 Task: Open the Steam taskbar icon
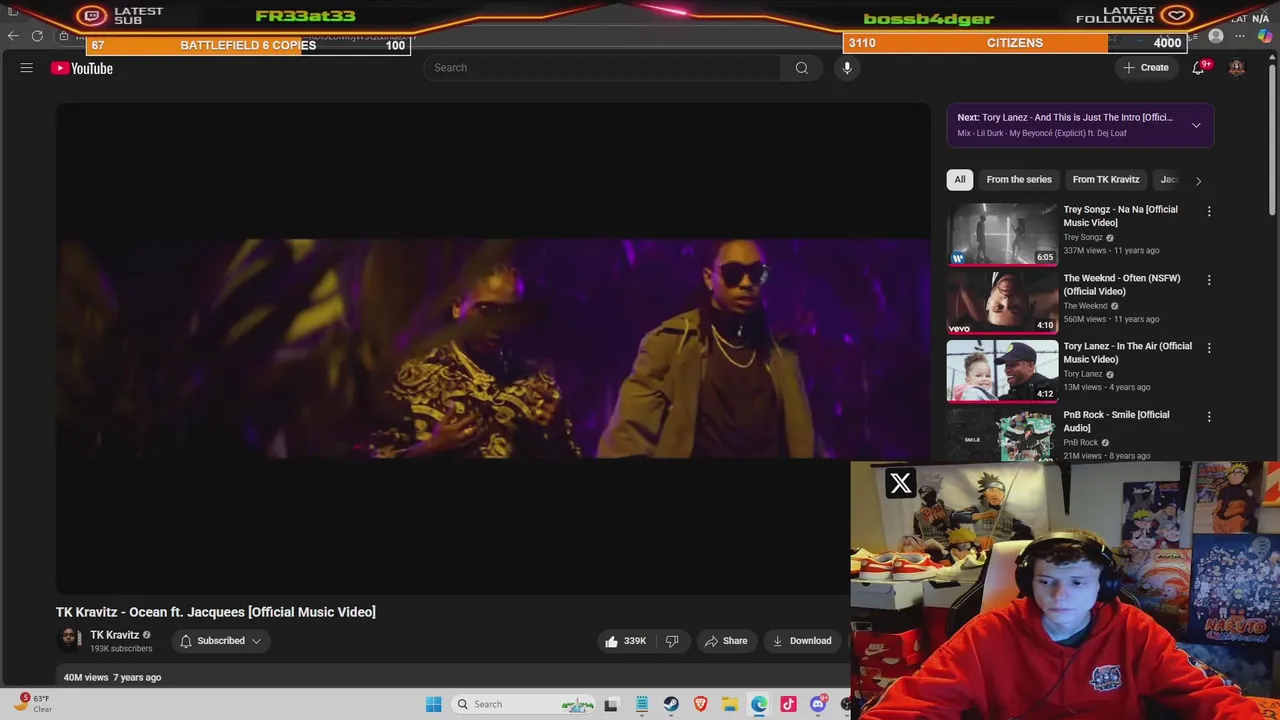(x=671, y=704)
